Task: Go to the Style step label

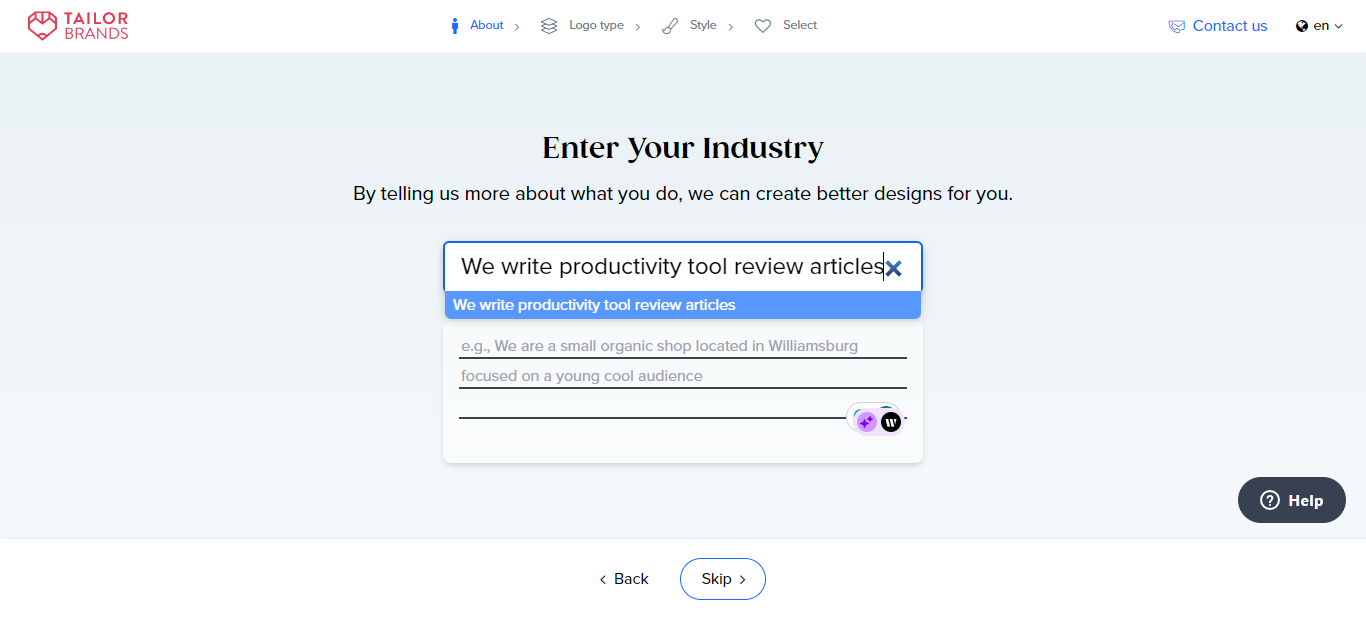Action: point(703,26)
